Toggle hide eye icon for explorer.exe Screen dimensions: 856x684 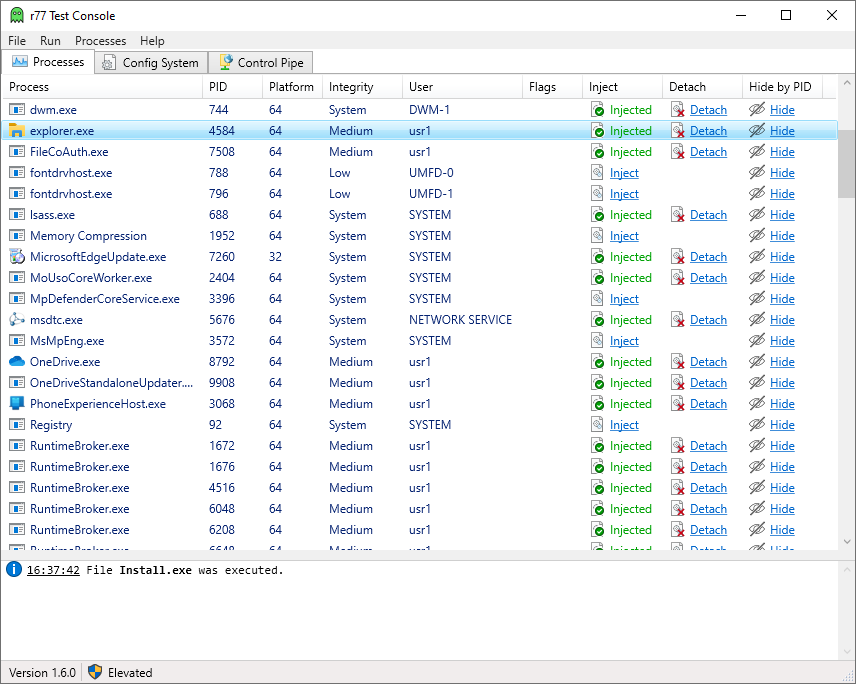coord(757,130)
